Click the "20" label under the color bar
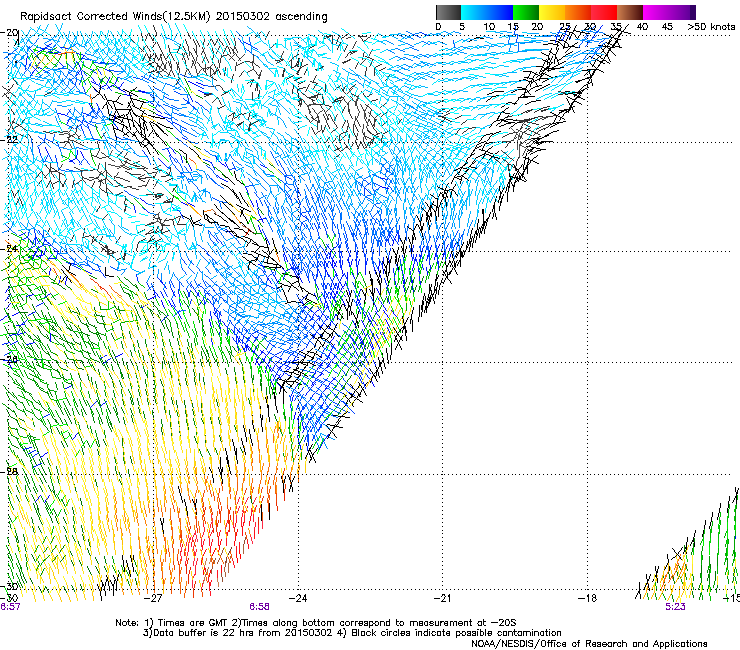Image resolution: width=740 pixels, height=650 pixels. 537,27
